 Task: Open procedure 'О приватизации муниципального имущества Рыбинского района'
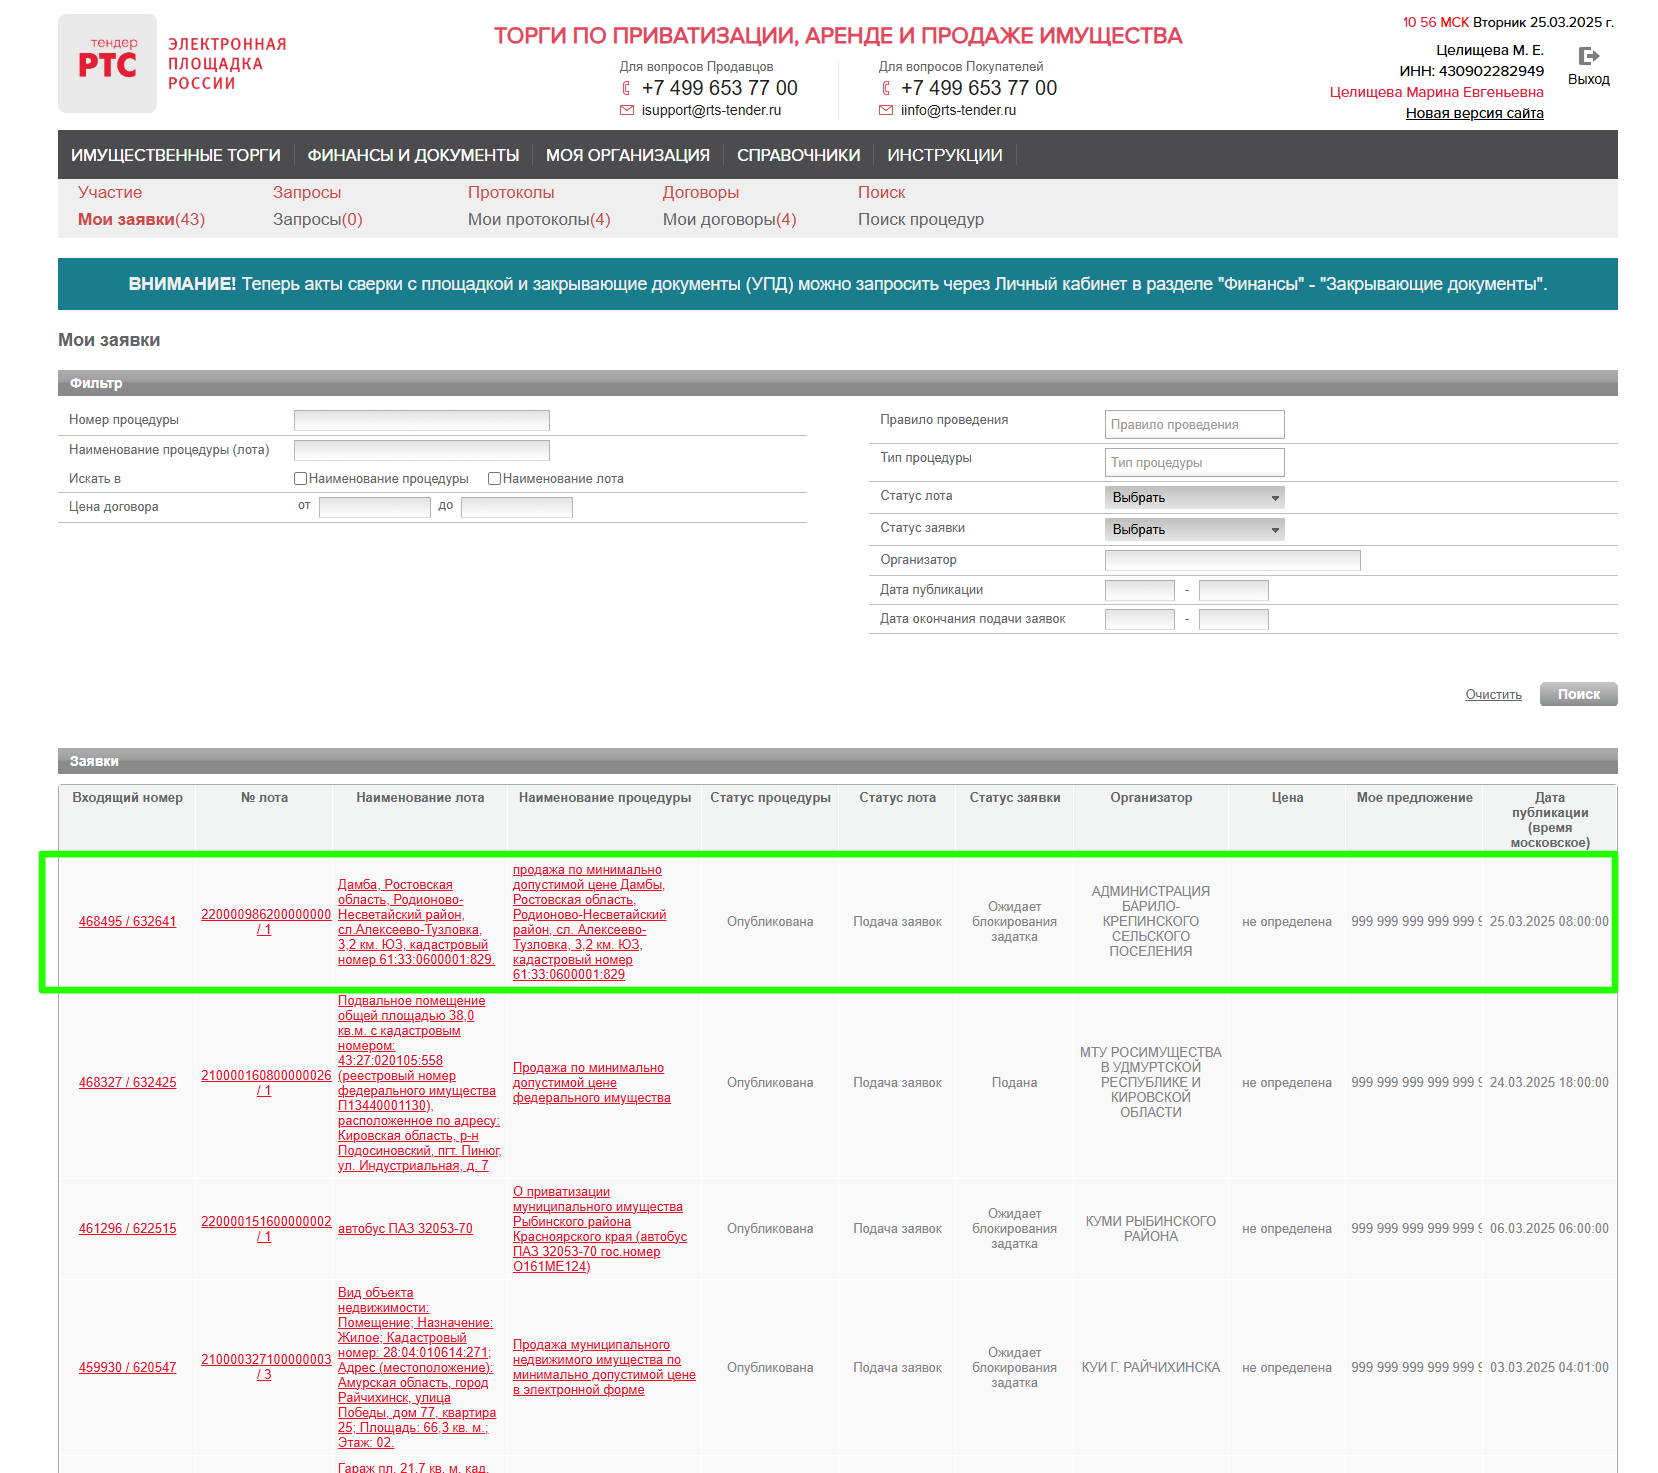[600, 1229]
